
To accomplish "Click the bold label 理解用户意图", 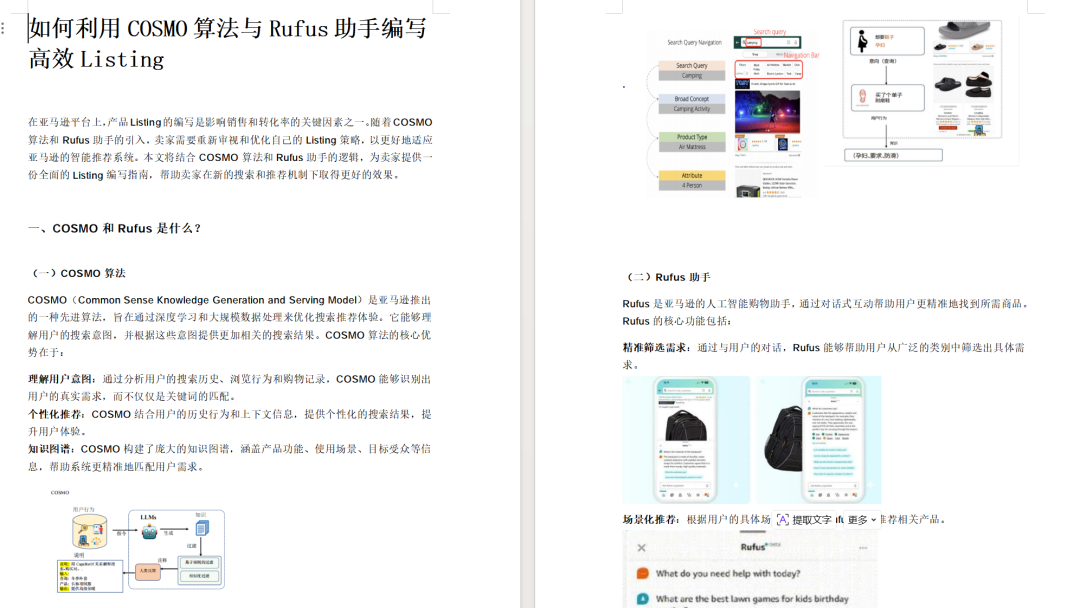I will pyautogui.click(x=61, y=379).
